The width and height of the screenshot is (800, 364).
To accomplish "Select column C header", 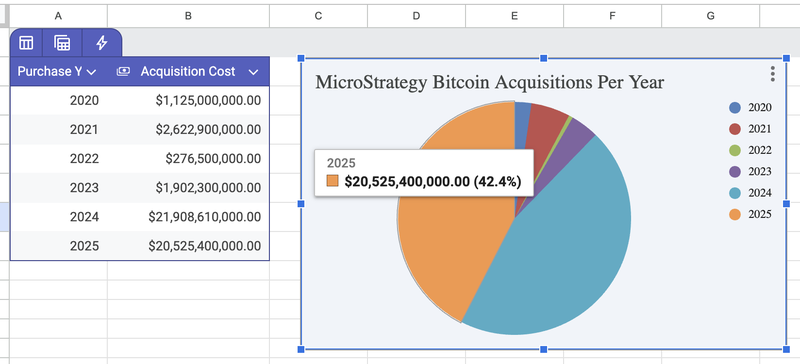I will tap(318, 16).
